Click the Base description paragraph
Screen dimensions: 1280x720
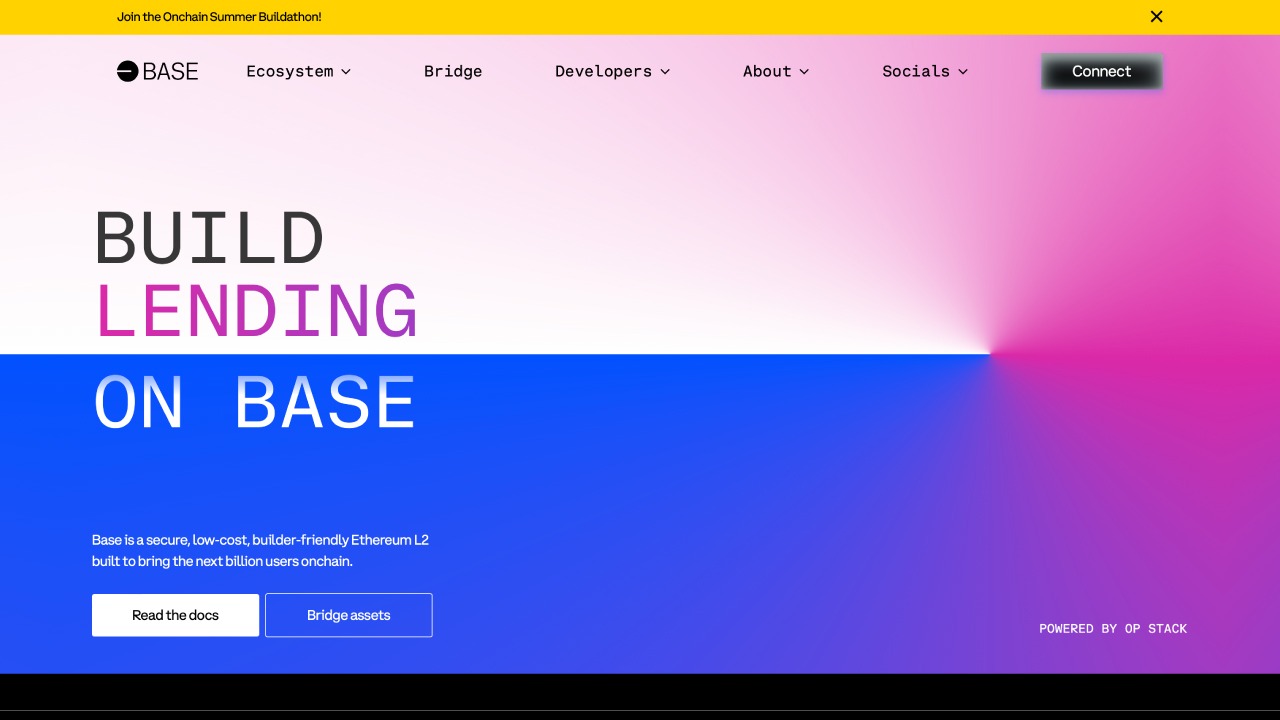tap(260, 550)
